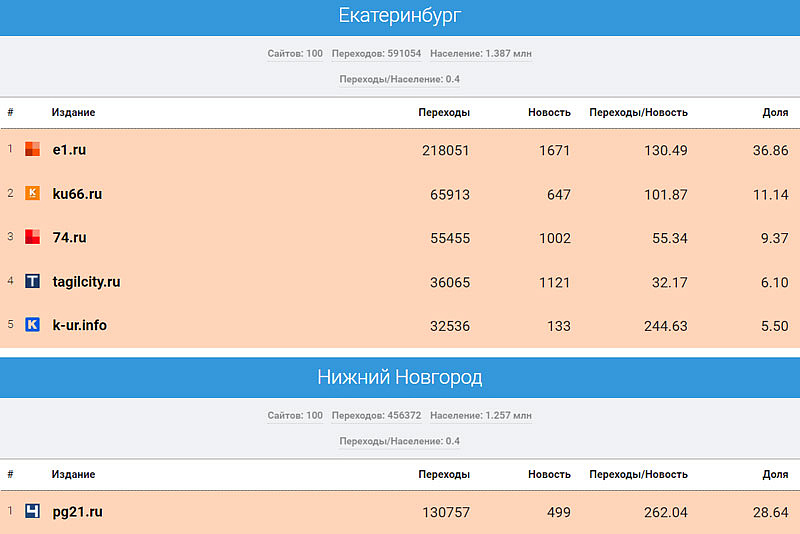The height and width of the screenshot is (534, 800).
Task: Click the 74.ru red favicon
Action: [x=32, y=238]
